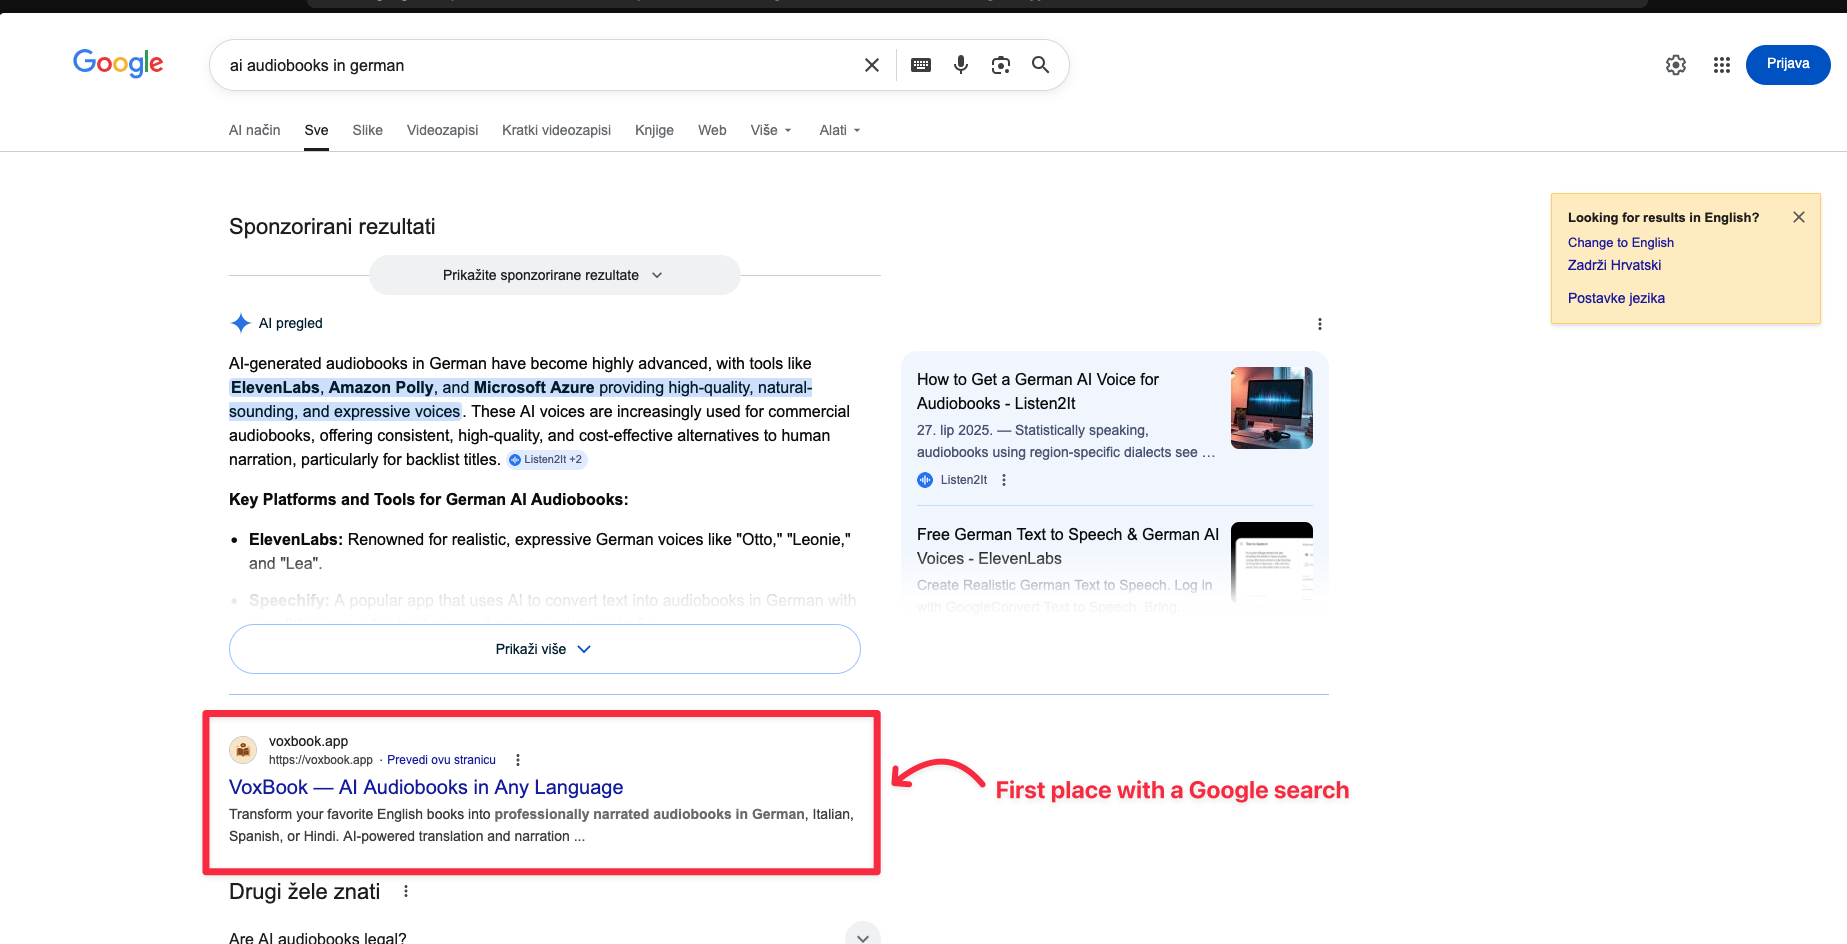Open Google Lens image search icon

coord(1001,65)
